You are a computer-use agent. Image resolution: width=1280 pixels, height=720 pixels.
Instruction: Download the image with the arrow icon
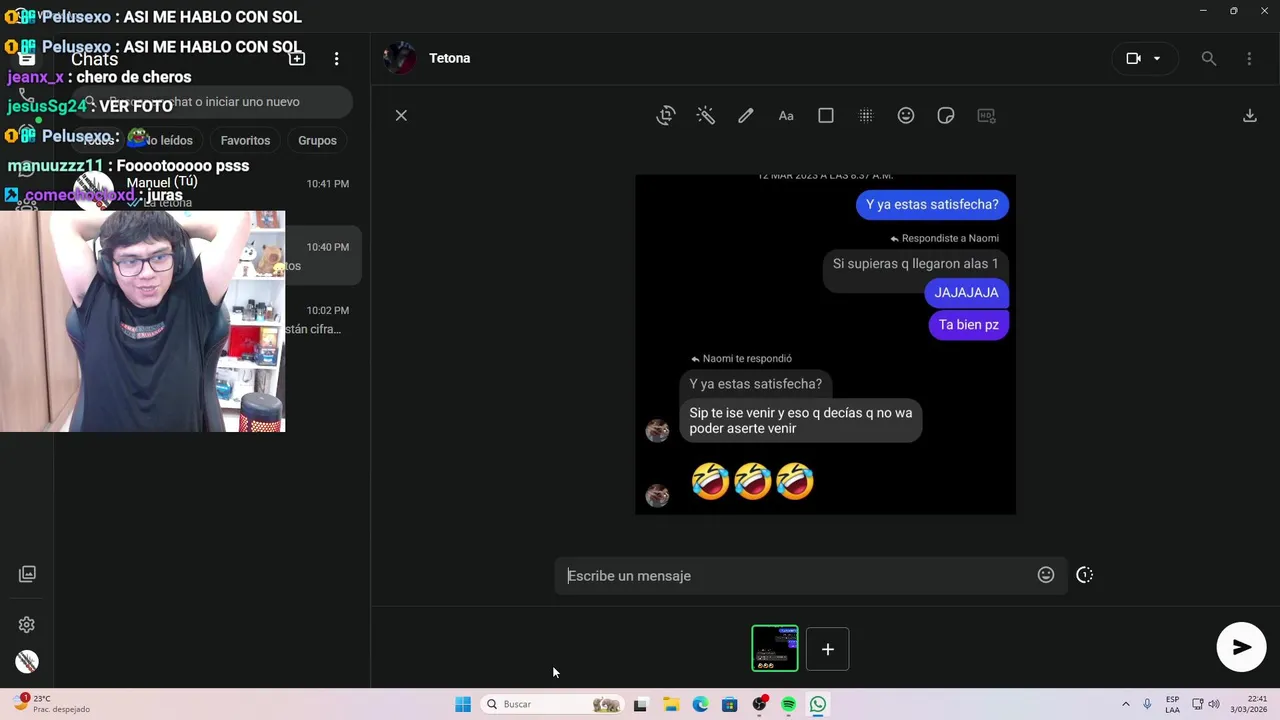pyautogui.click(x=1250, y=116)
